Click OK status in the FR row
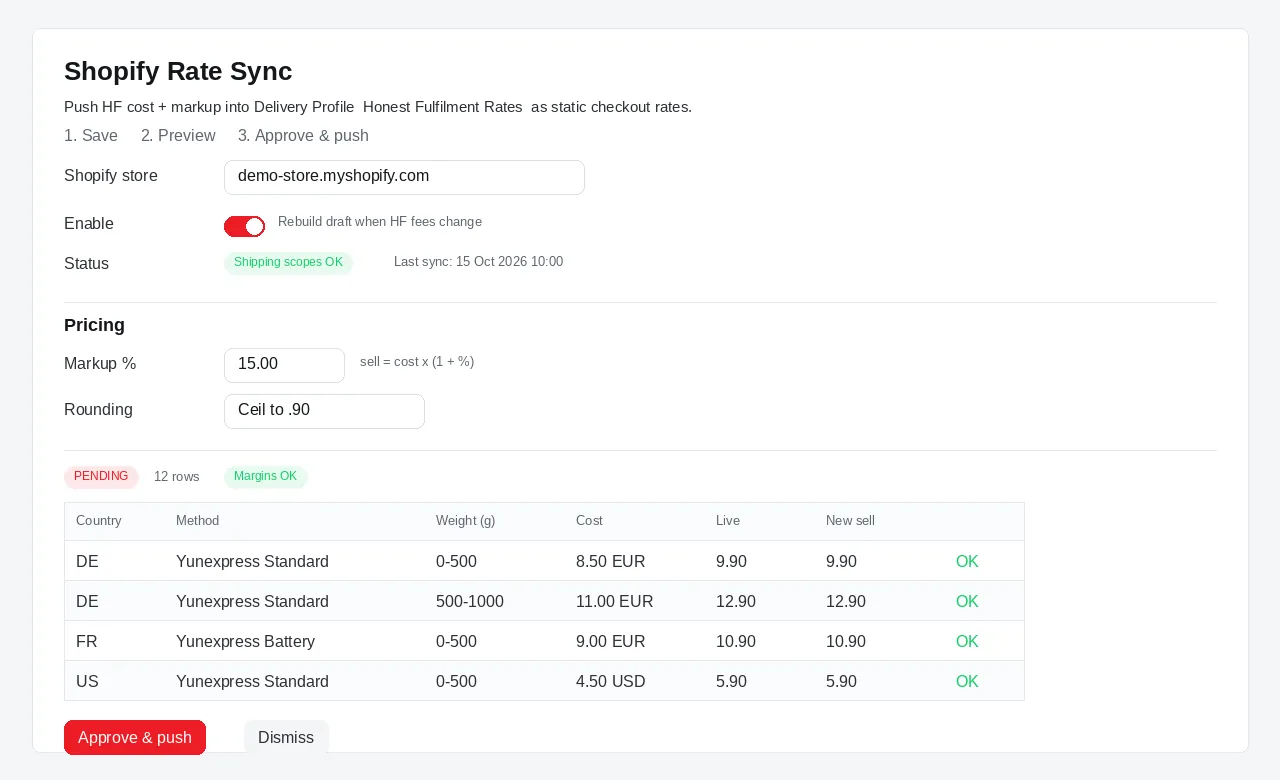Viewport: 1280px width, 780px height. coord(967,642)
